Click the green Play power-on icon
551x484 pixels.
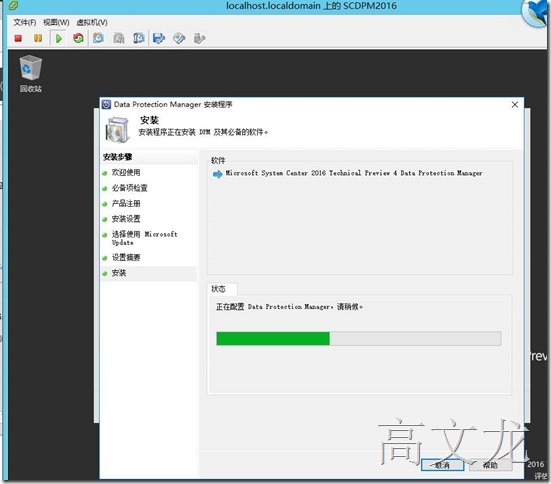tap(59, 38)
